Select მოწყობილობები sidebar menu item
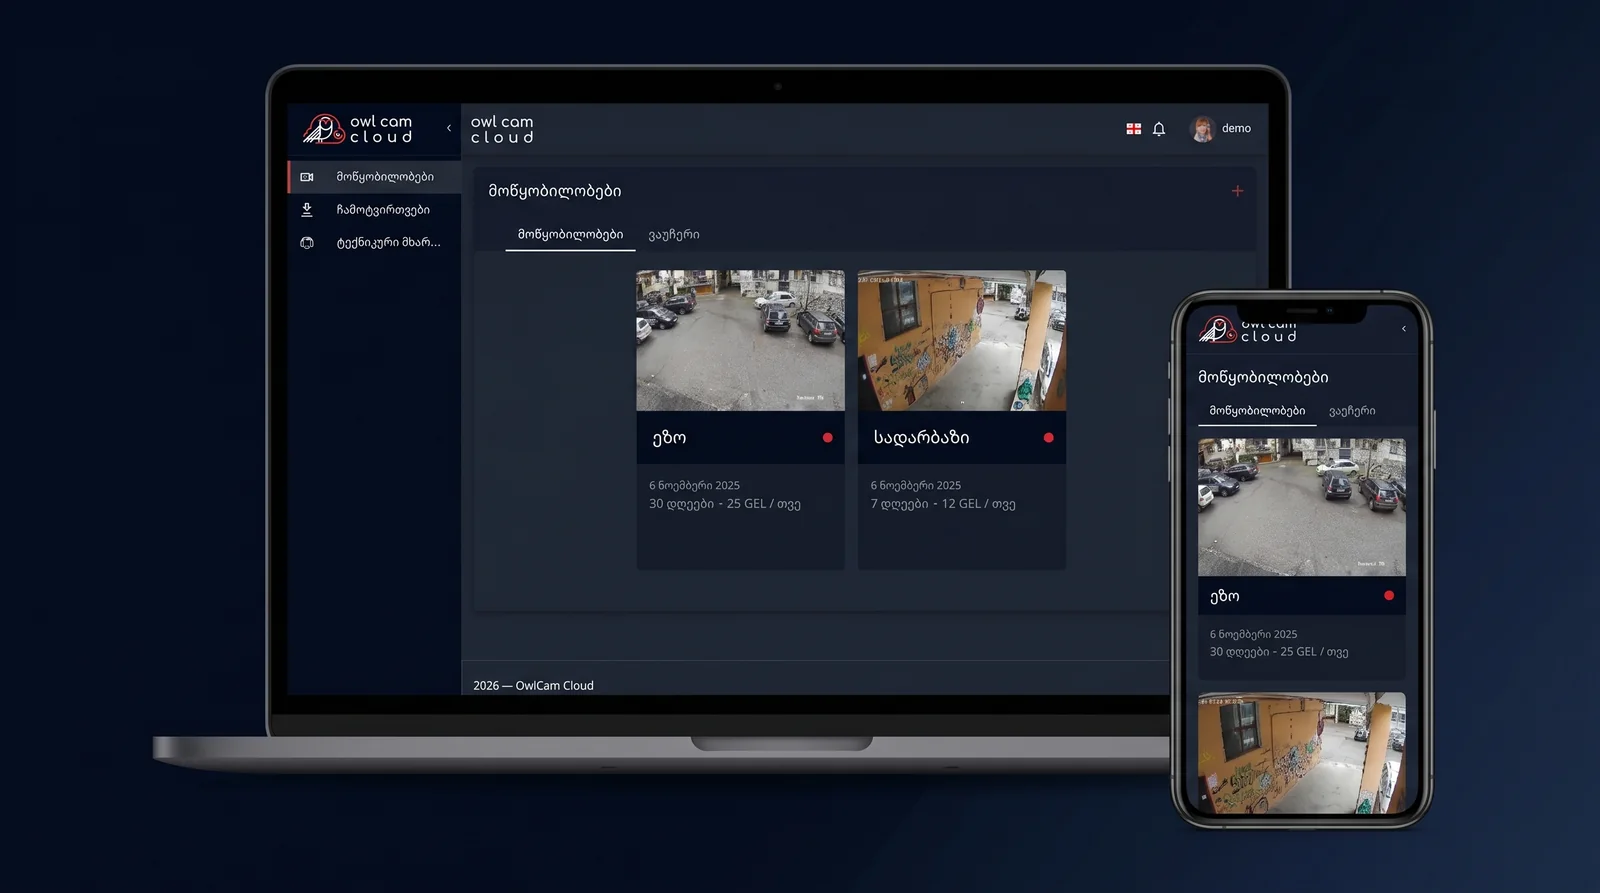Image resolution: width=1600 pixels, height=893 pixels. click(x=375, y=177)
